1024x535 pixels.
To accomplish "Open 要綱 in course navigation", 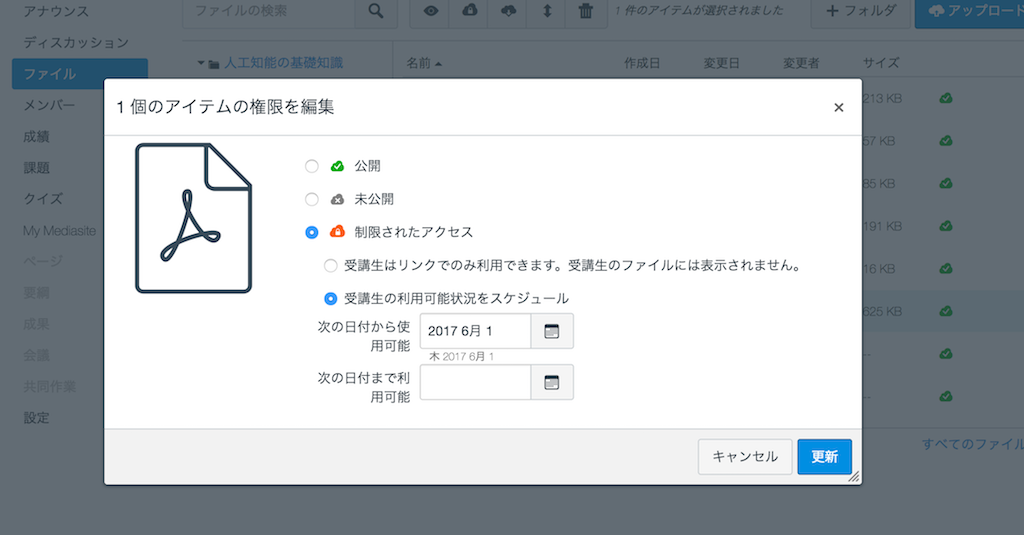I will (37, 293).
